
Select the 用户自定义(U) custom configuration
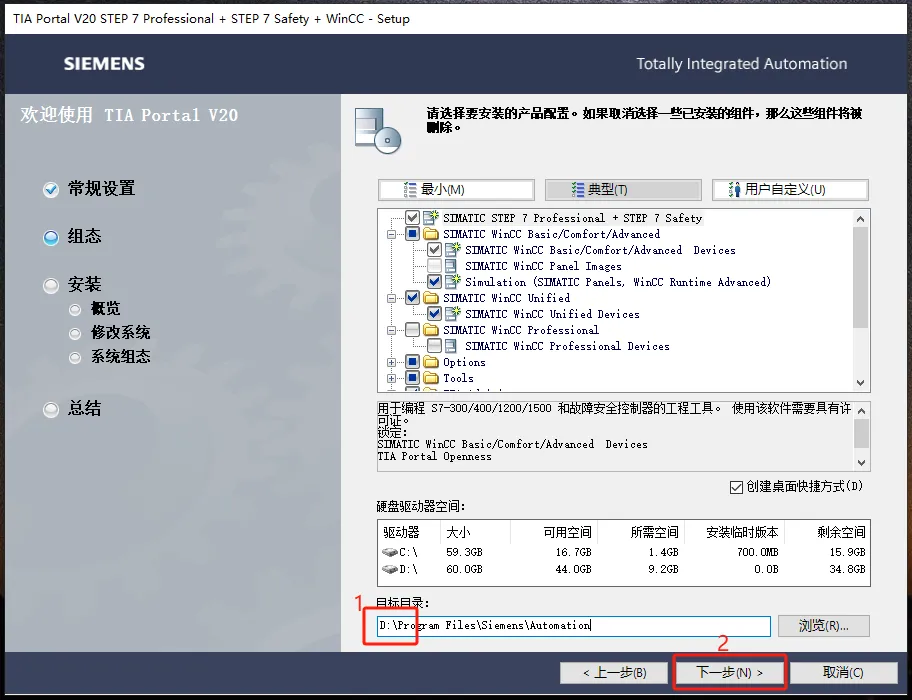click(x=790, y=190)
